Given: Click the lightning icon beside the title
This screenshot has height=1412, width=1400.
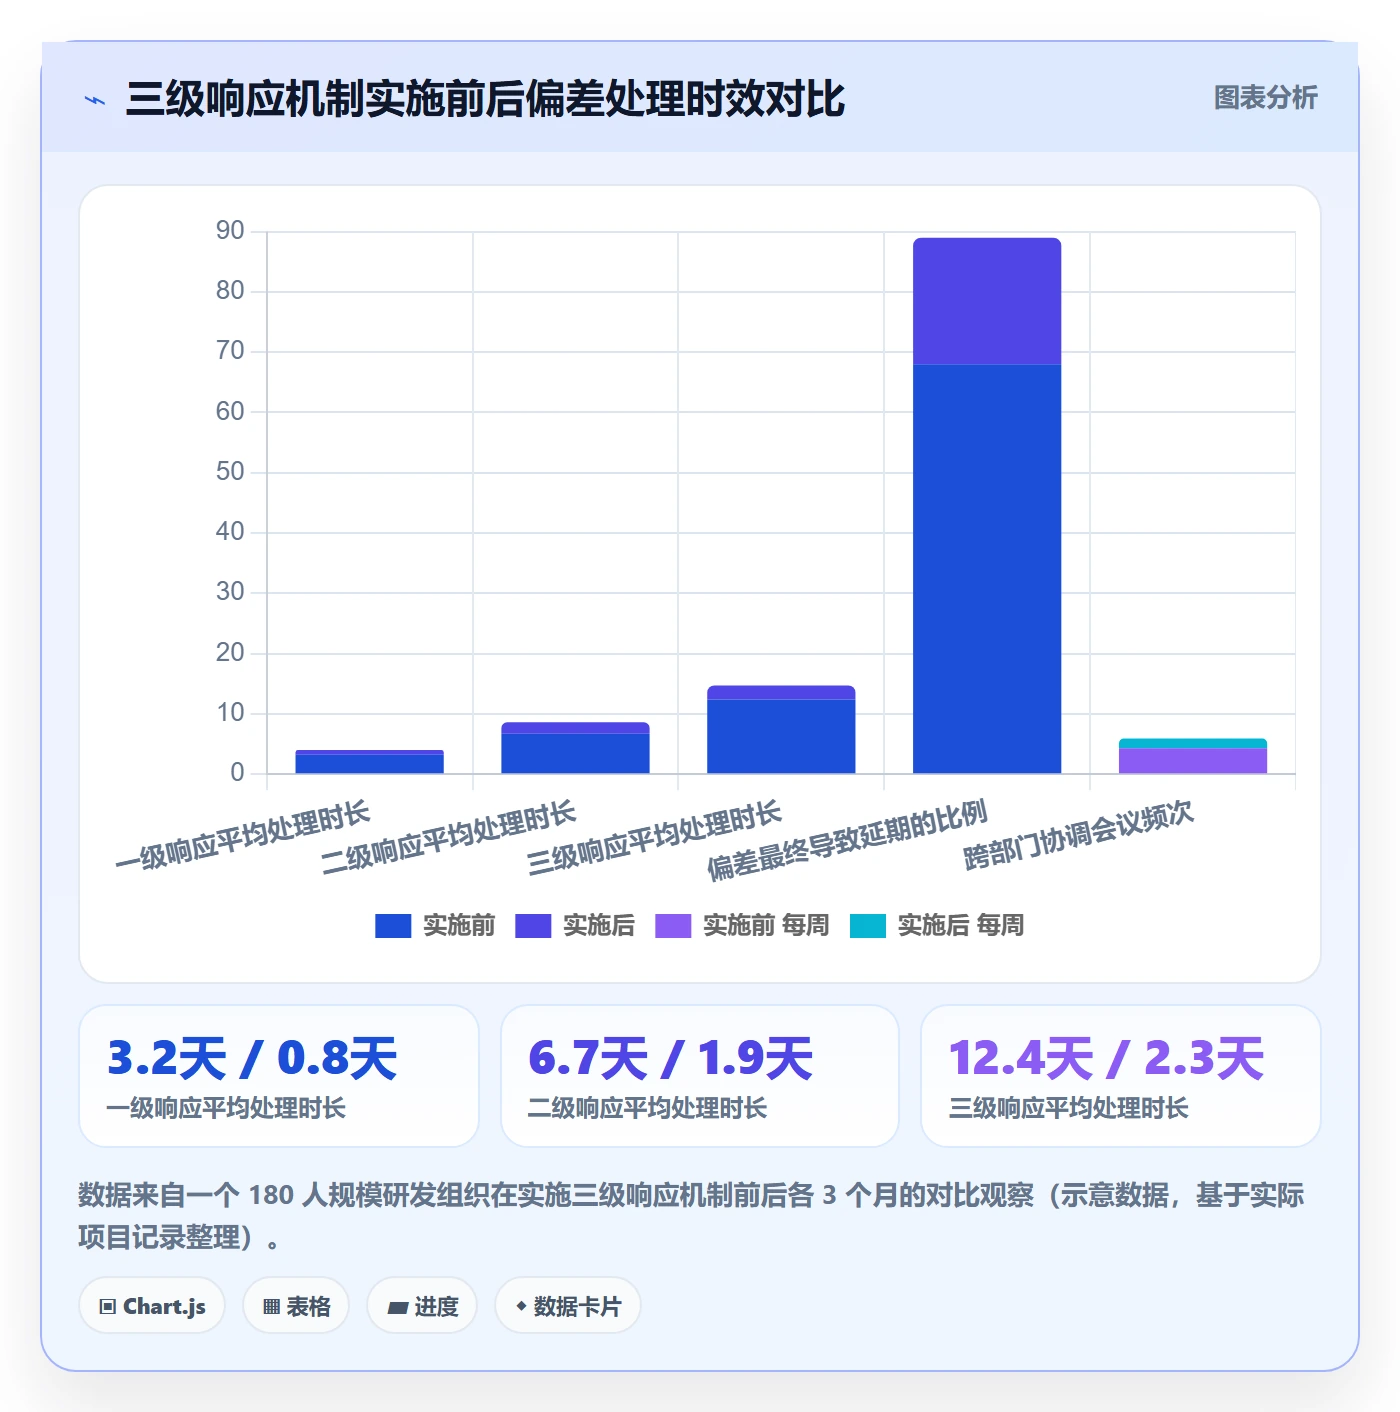Looking at the screenshot, I should 95,100.
